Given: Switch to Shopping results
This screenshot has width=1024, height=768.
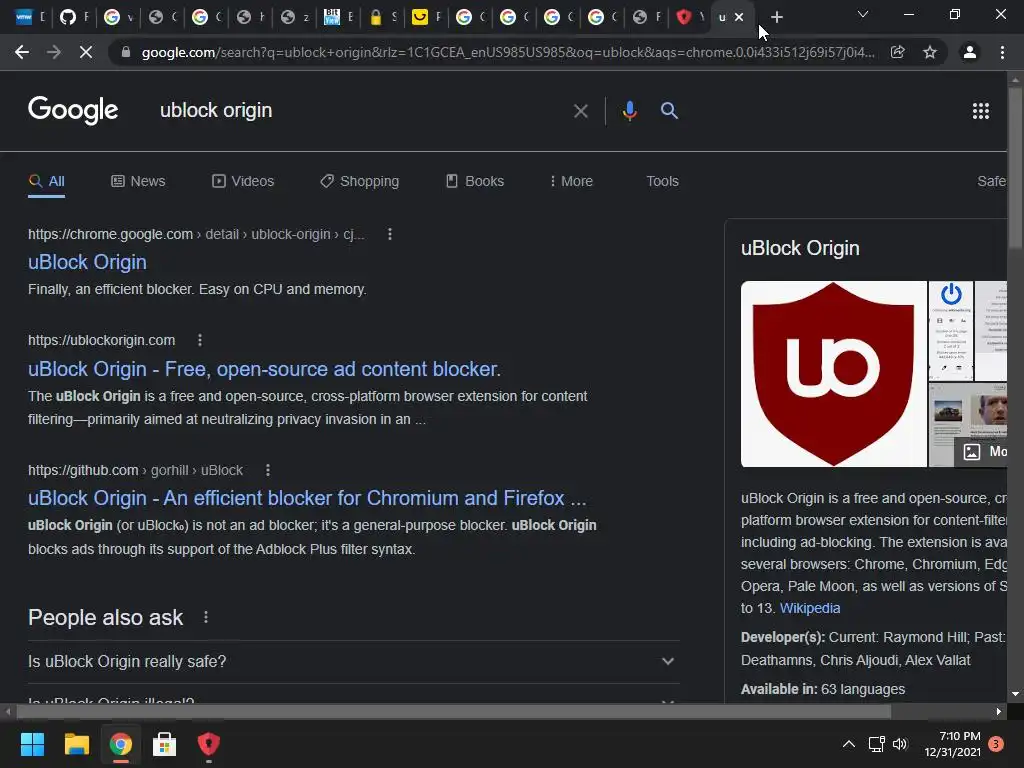Looking at the screenshot, I should point(359,181).
